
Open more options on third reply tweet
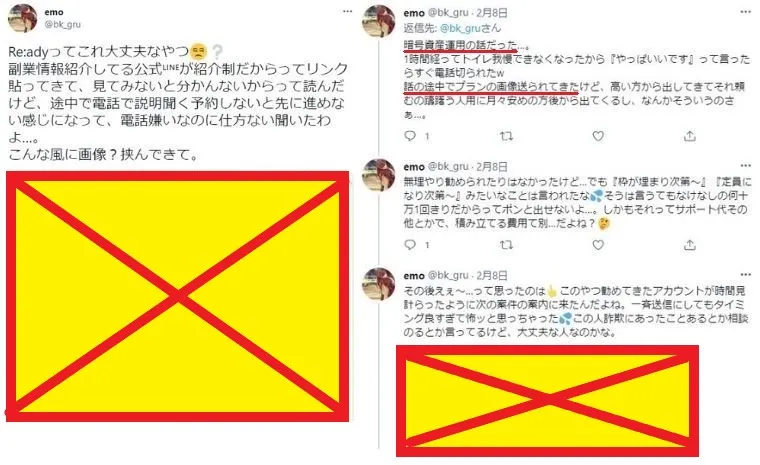click(745, 274)
